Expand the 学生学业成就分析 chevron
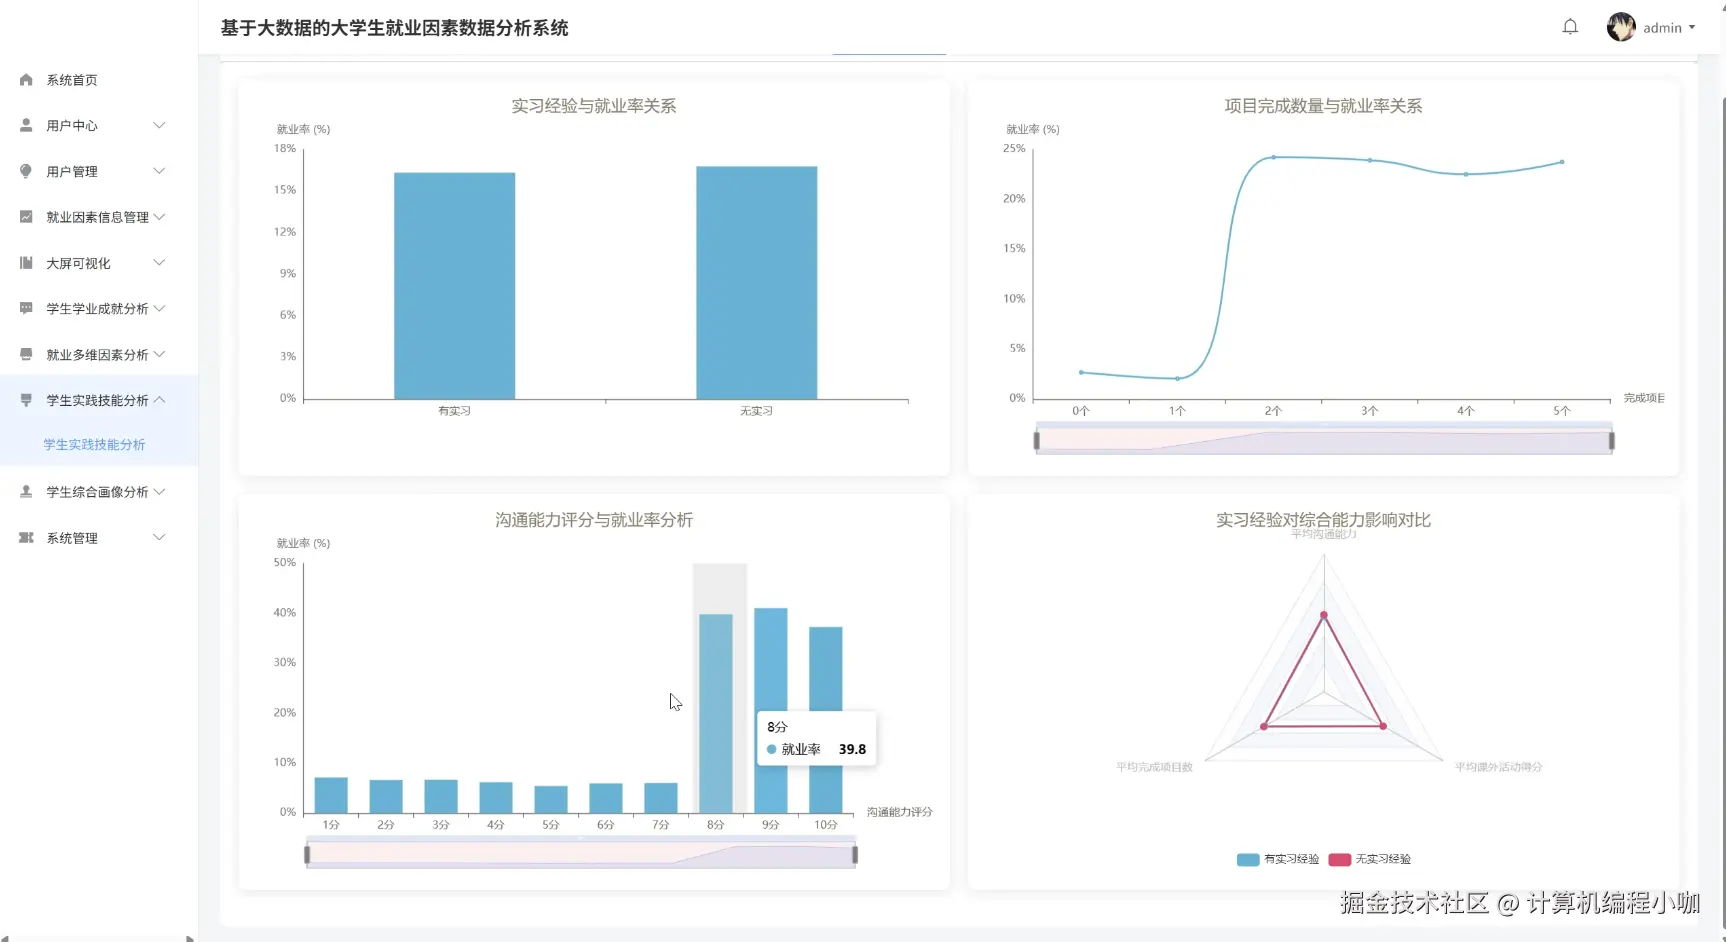 click(159, 308)
